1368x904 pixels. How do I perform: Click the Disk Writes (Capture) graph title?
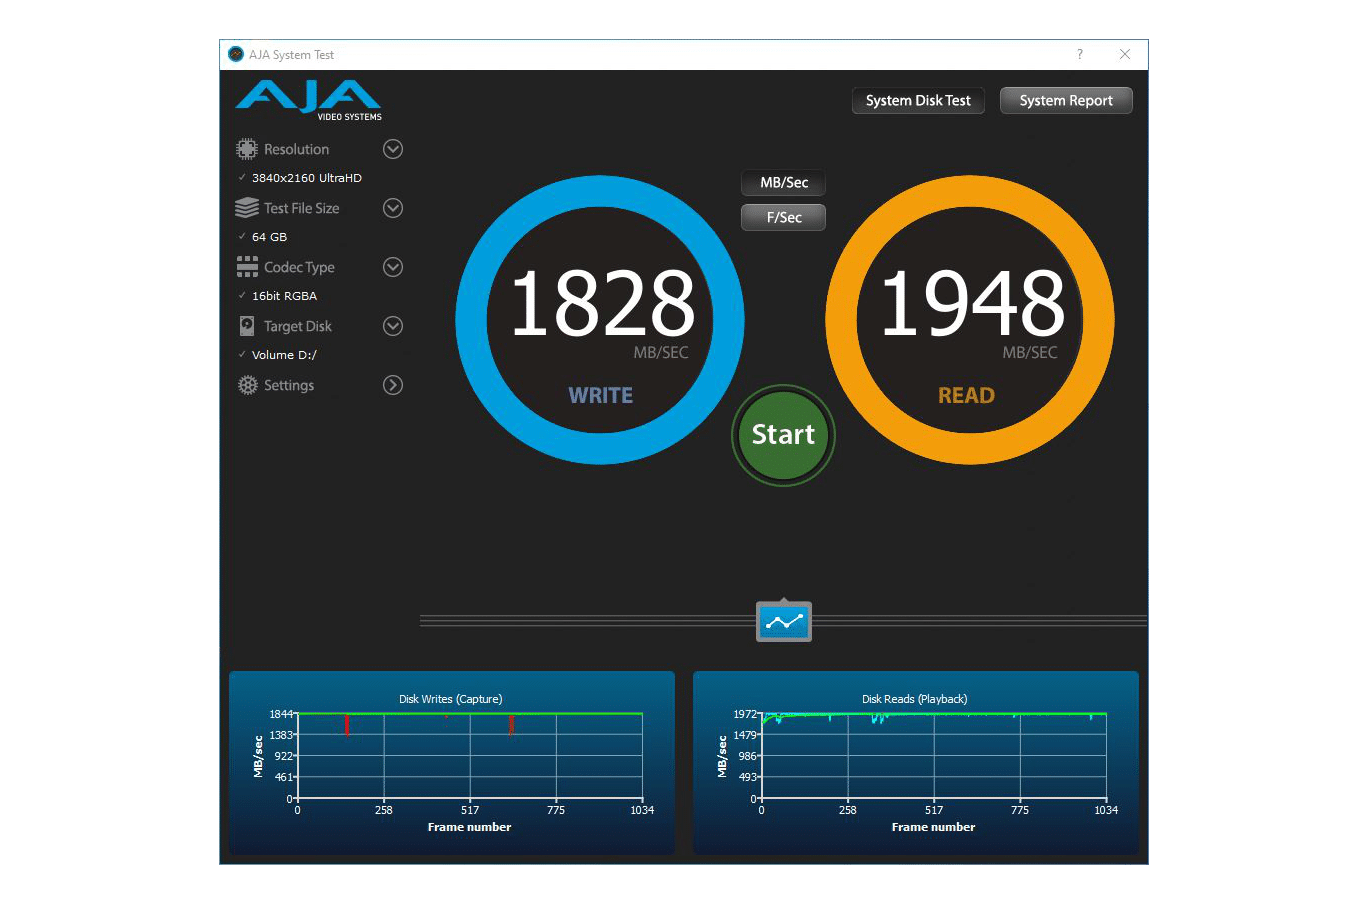450,699
